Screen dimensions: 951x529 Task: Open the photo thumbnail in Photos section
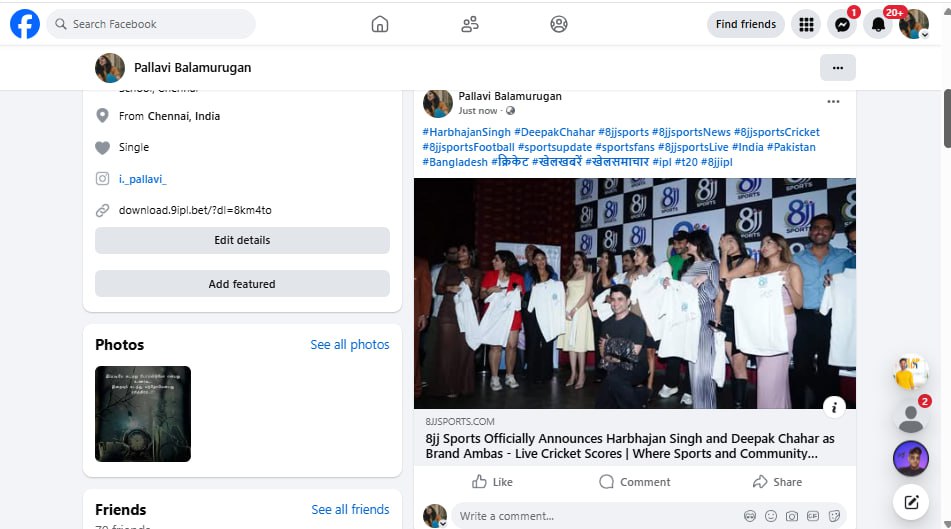coord(143,414)
